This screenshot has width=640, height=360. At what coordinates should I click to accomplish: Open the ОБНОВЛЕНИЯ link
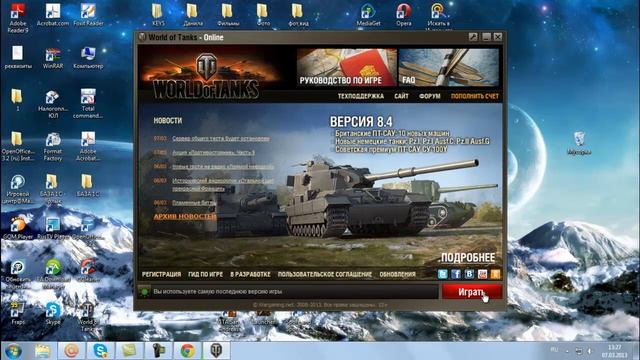point(398,274)
